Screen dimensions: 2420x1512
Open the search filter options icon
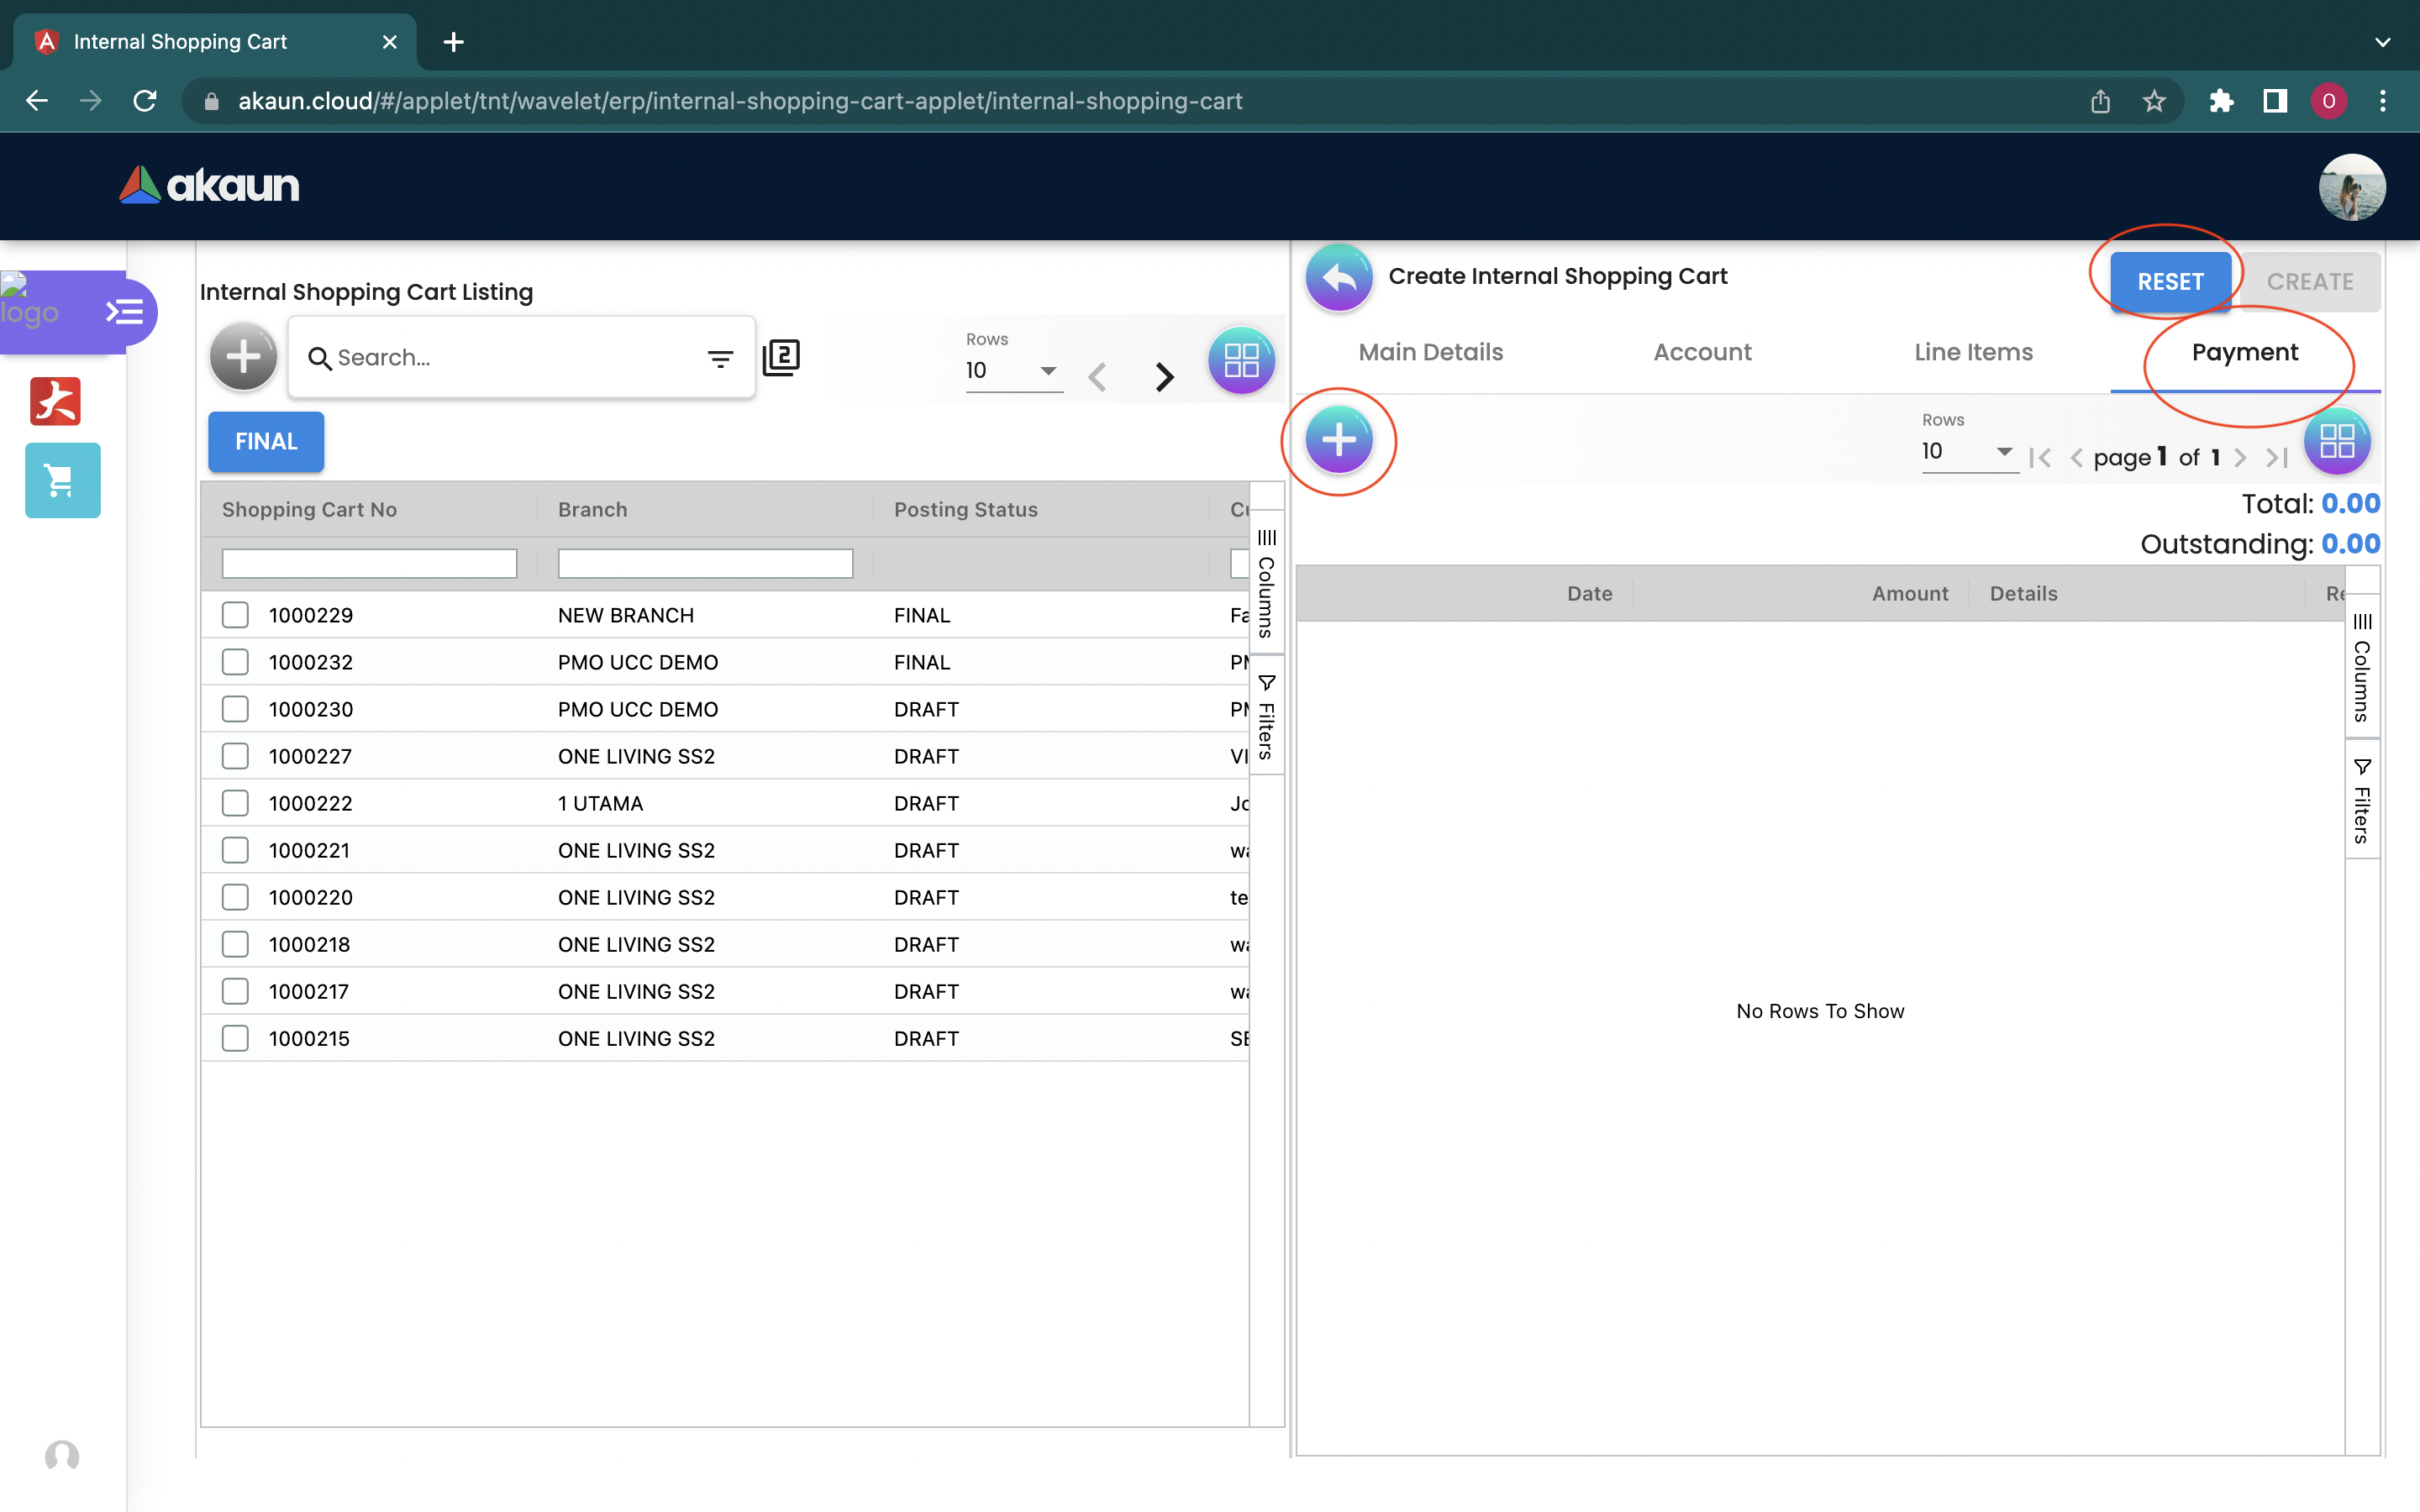point(720,358)
